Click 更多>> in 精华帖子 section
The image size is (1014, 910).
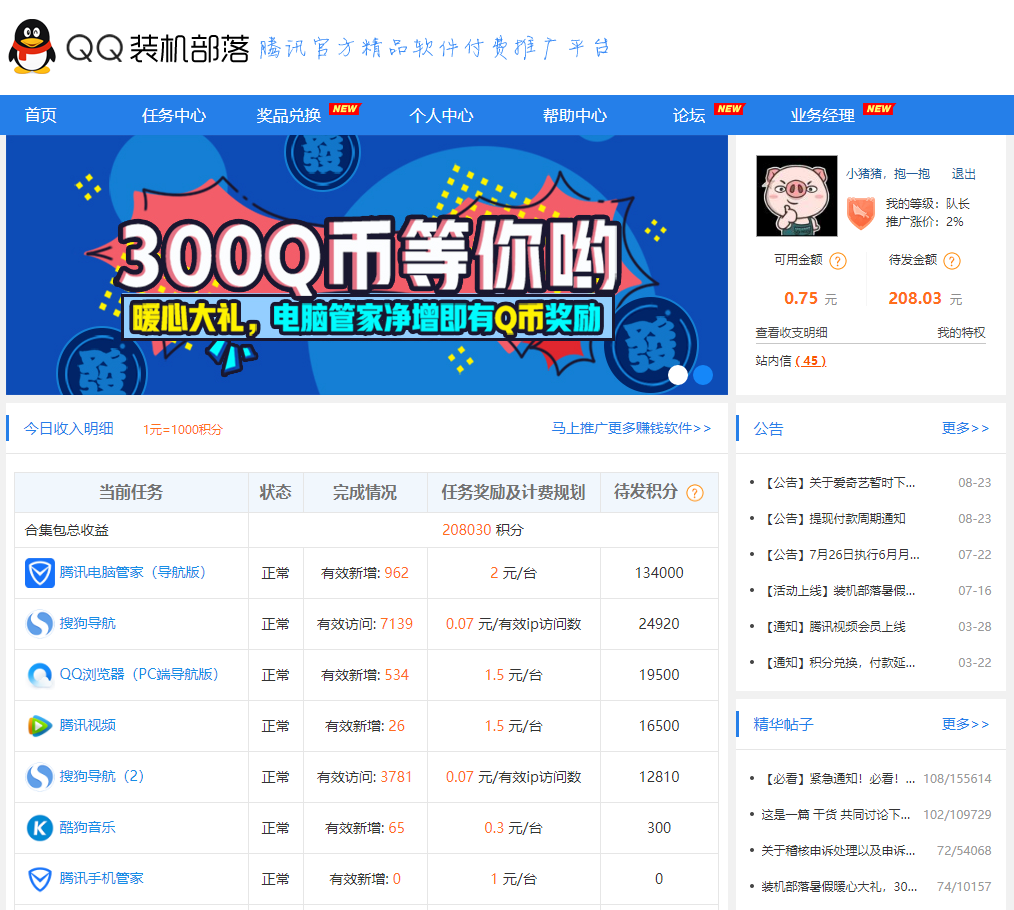pos(965,724)
